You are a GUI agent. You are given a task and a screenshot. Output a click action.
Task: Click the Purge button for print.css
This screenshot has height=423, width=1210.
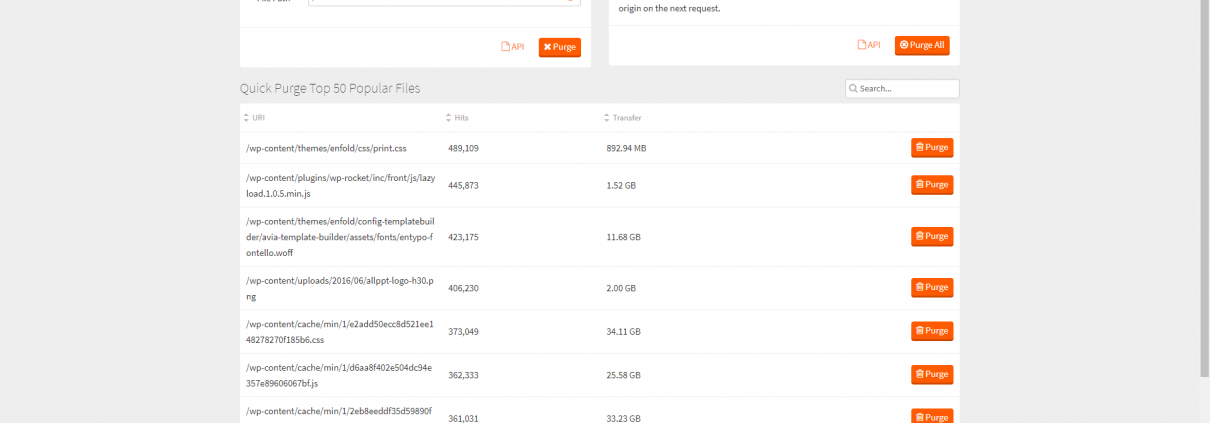coord(931,148)
